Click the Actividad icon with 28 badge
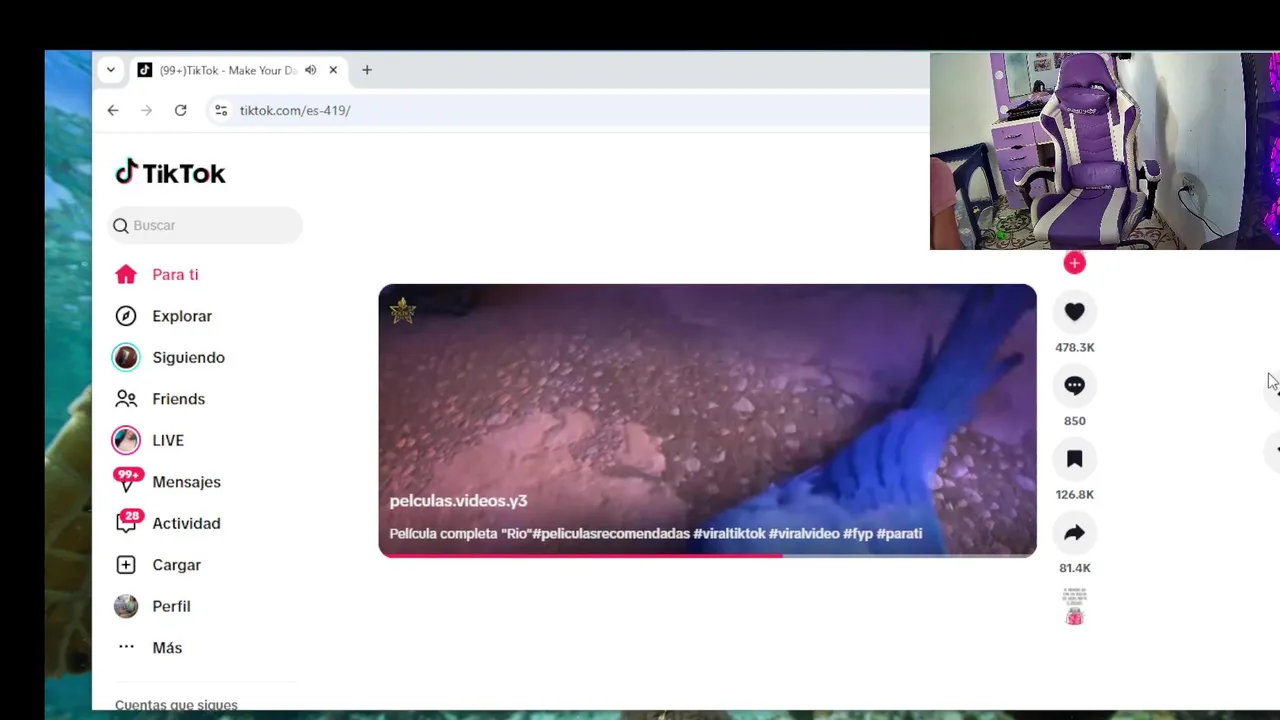 click(127, 522)
